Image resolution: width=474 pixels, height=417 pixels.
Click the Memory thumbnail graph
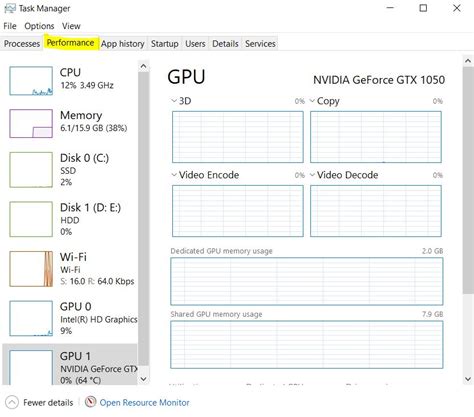point(31,123)
